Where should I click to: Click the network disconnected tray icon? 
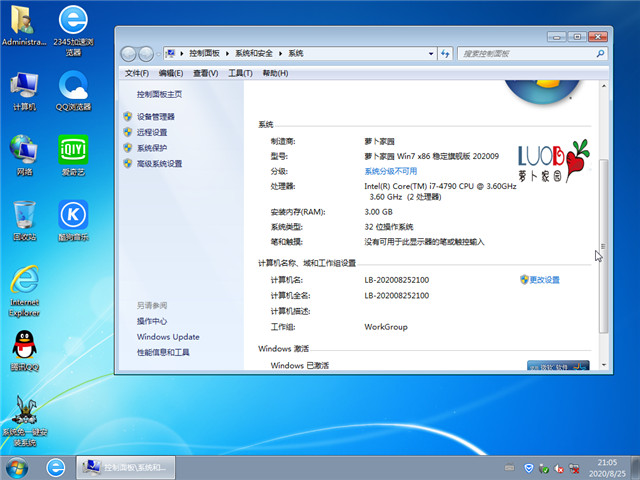pos(574,469)
